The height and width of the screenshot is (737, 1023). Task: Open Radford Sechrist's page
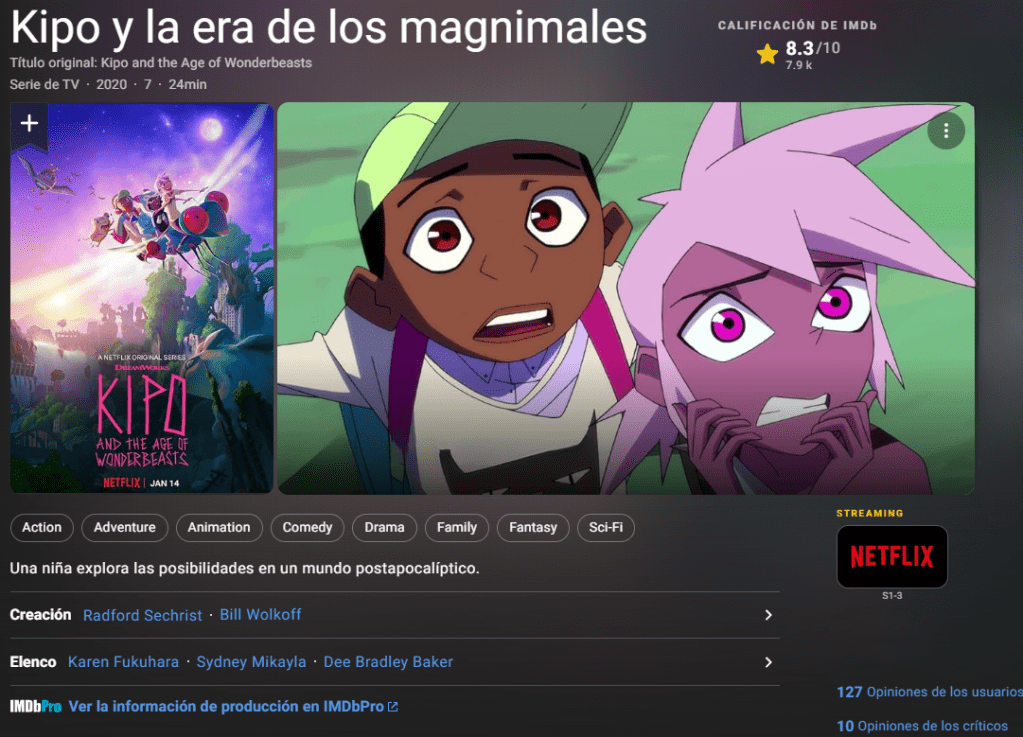pyautogui.click(x=142, y=615)
